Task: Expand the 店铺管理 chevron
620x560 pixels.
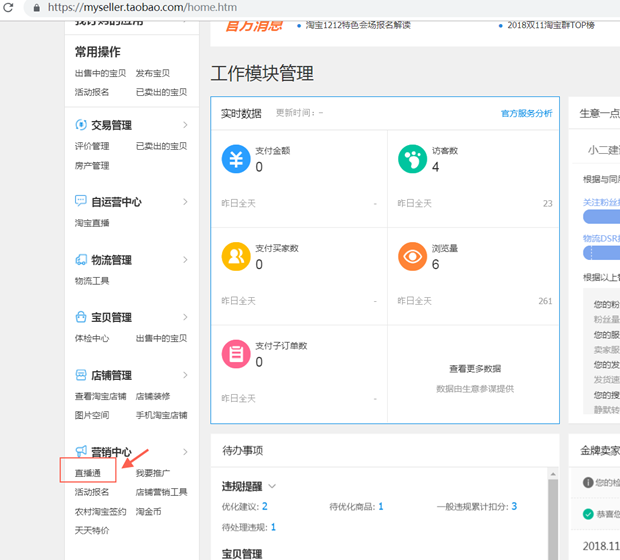Action: 185,375
